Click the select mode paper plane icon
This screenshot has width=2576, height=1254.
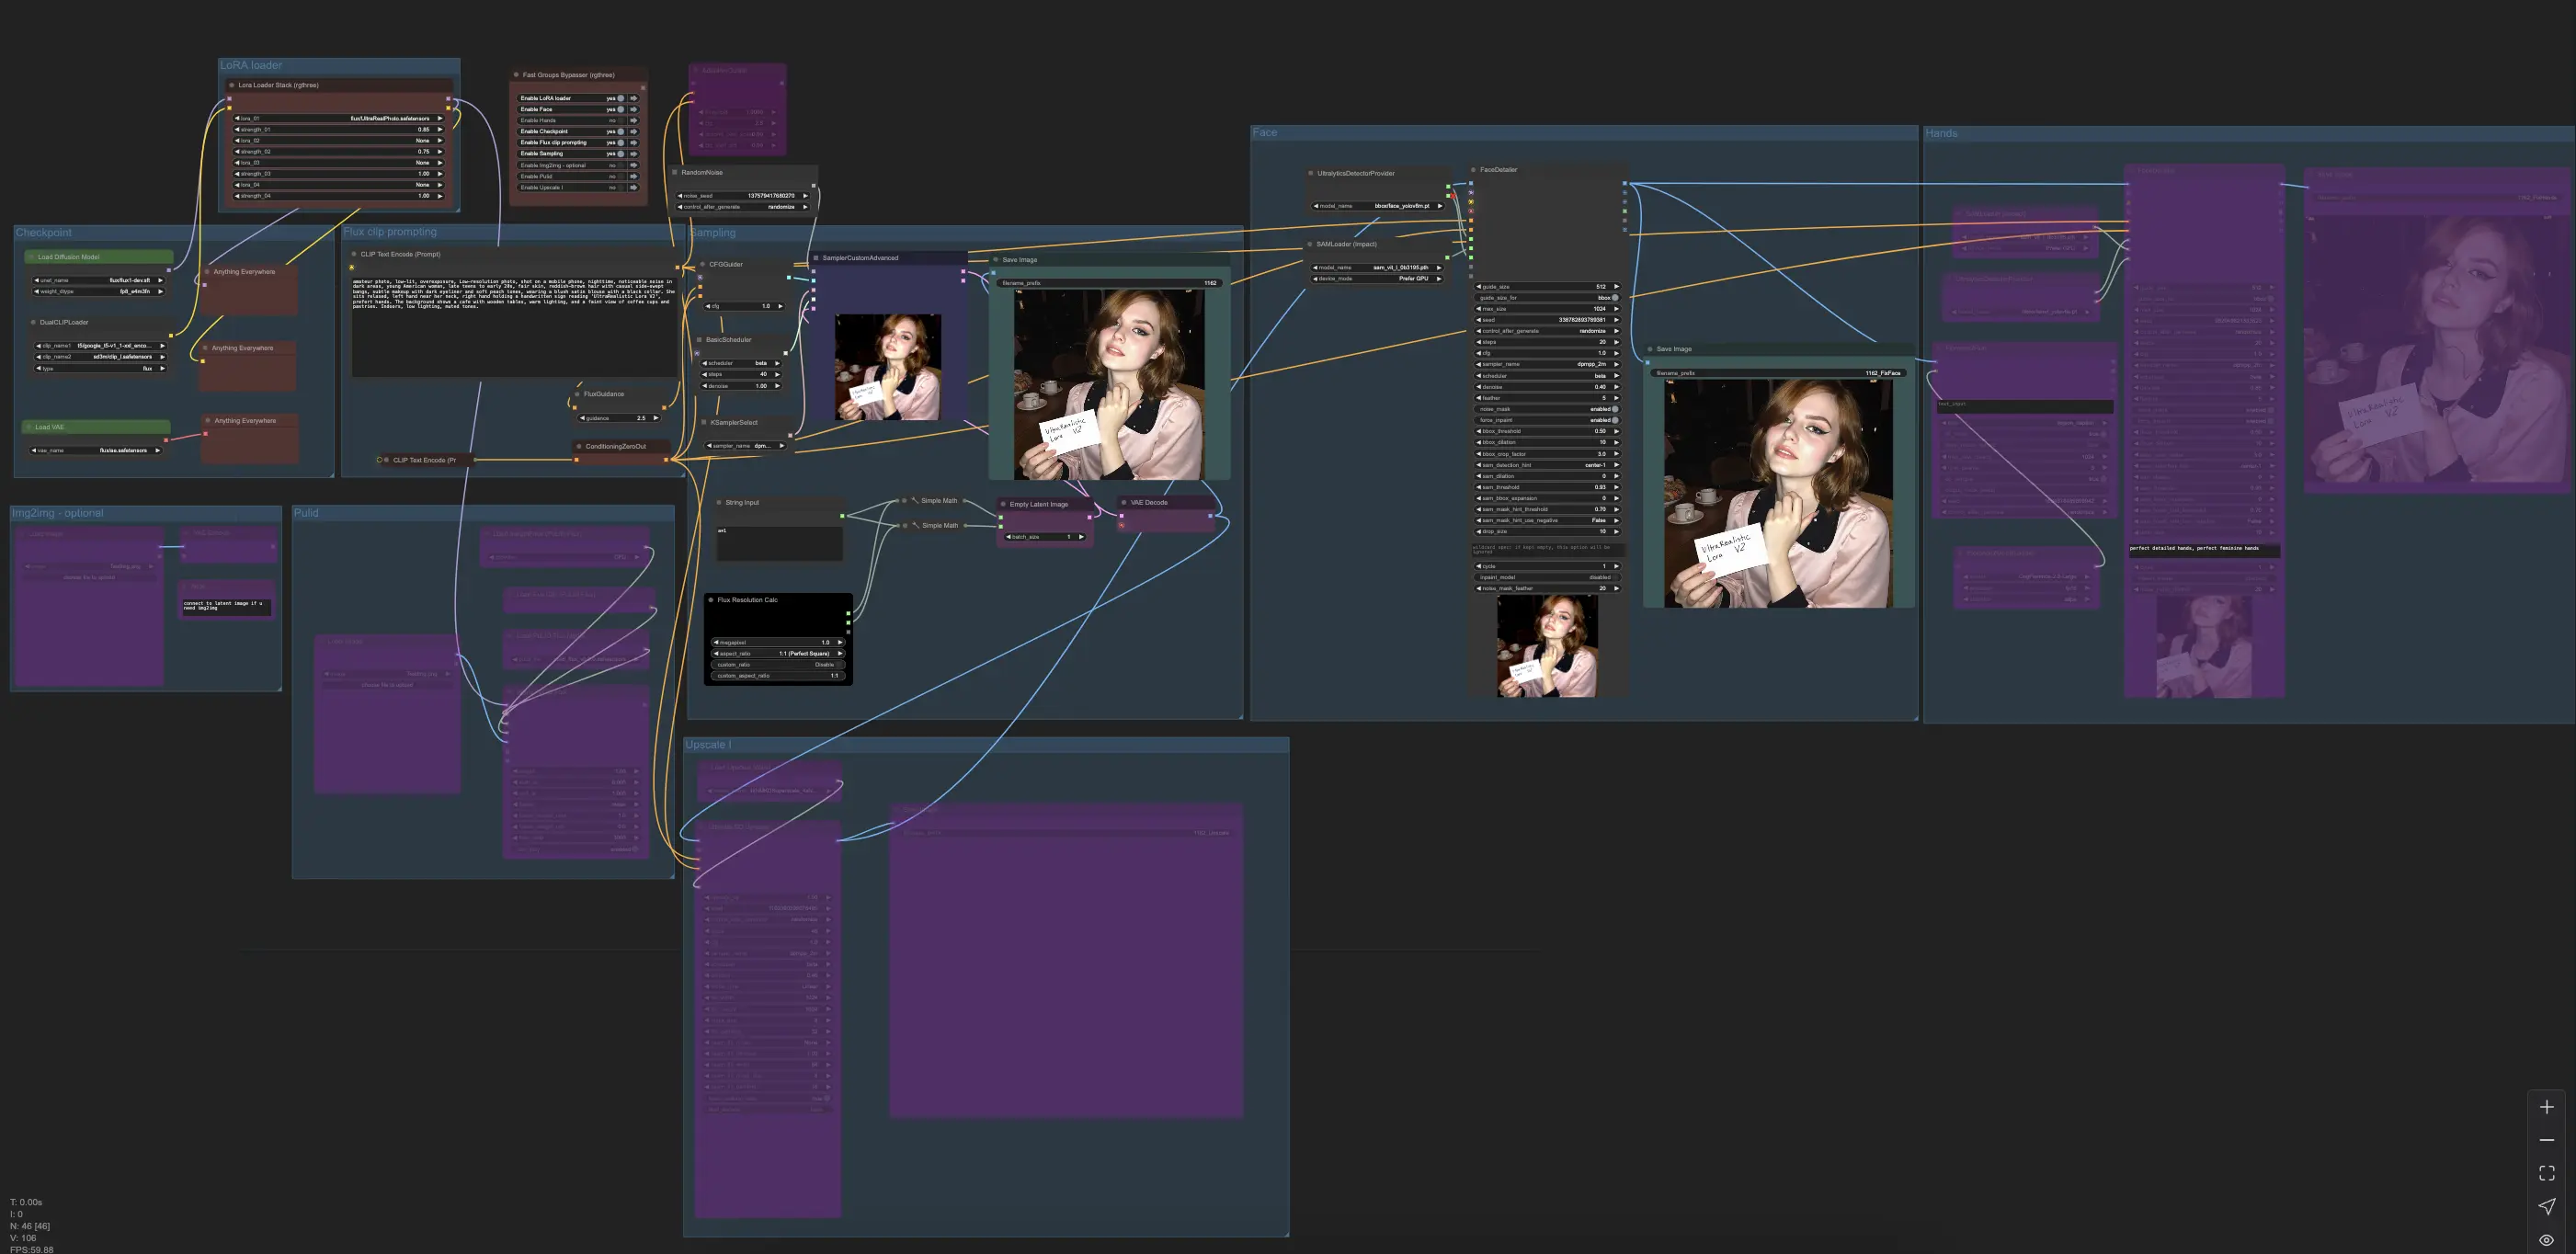click(x=2546, y=1206)
